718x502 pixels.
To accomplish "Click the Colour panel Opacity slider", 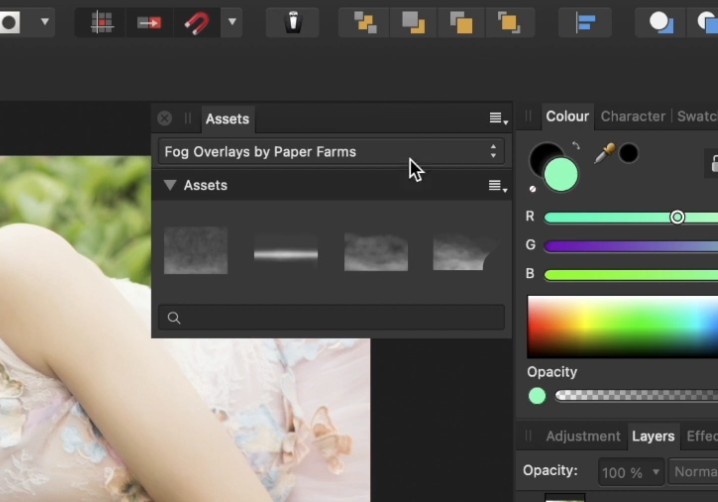I will pos(636,395).
